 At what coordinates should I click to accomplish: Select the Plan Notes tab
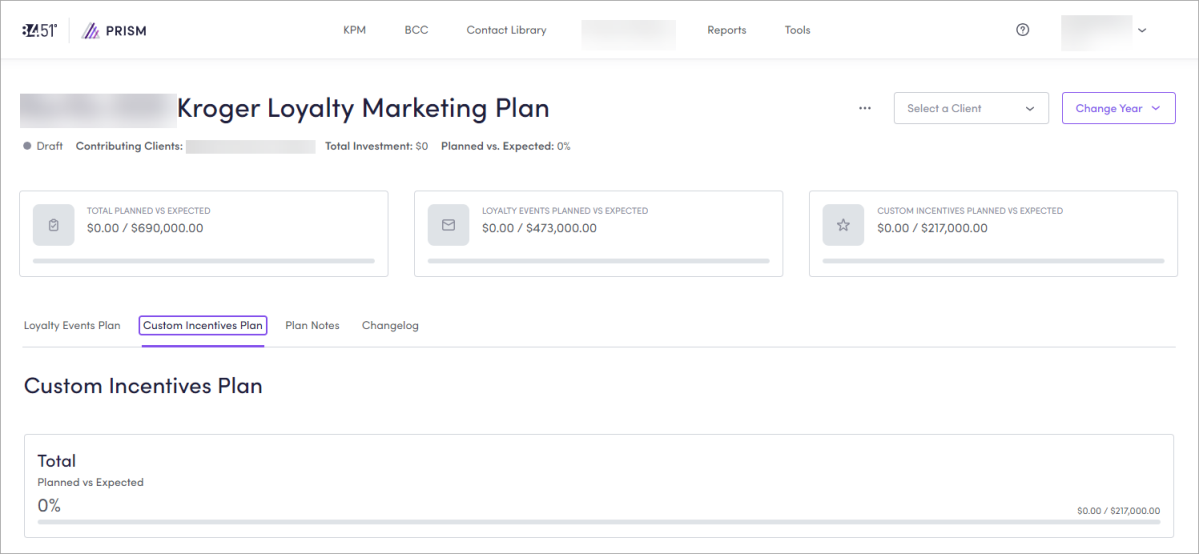(x=312, y=326)
